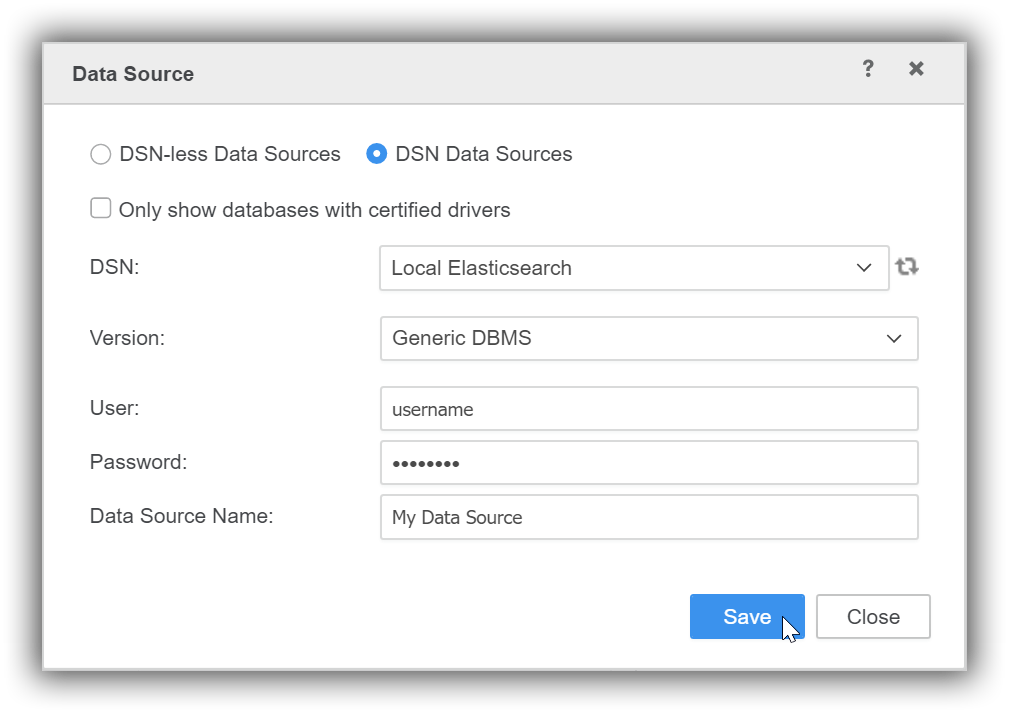Image resolution: width=1009 pixels, height=713 pixels.
Task: Click the DSN-less Data Sources label
Action: (x=229, y=154)
